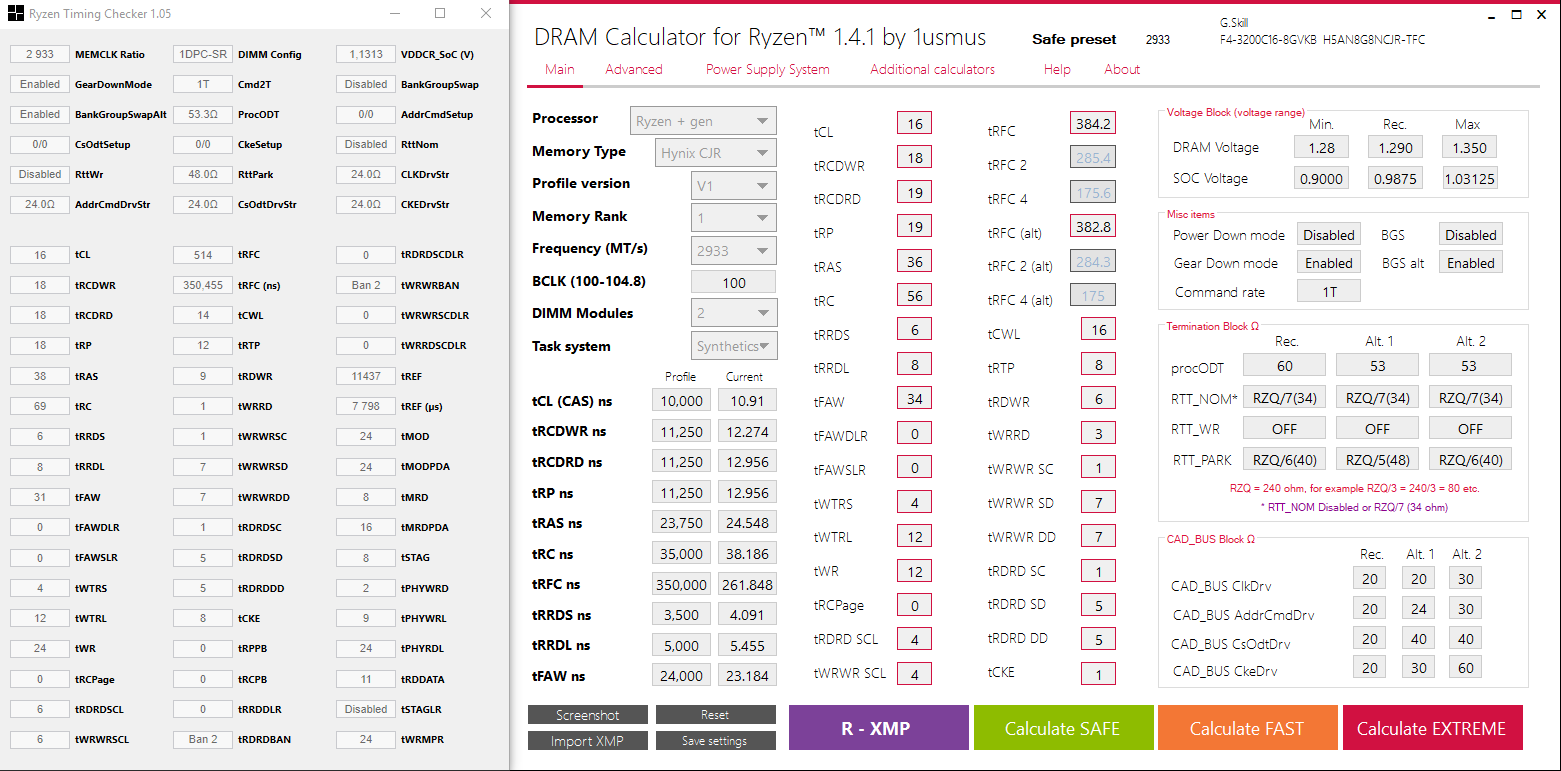Click the tRCDWR field in DRAM Calculator
This screenshot has height=771, width=1561.
pyautogui.click(x=914, y=158)
